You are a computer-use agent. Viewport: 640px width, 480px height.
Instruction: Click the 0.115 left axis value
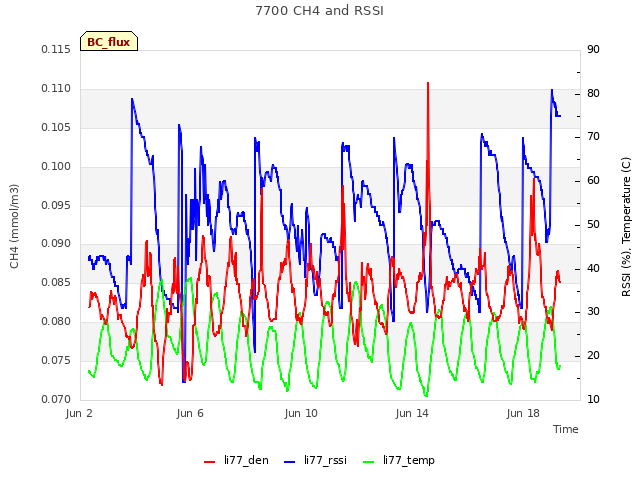56,49
